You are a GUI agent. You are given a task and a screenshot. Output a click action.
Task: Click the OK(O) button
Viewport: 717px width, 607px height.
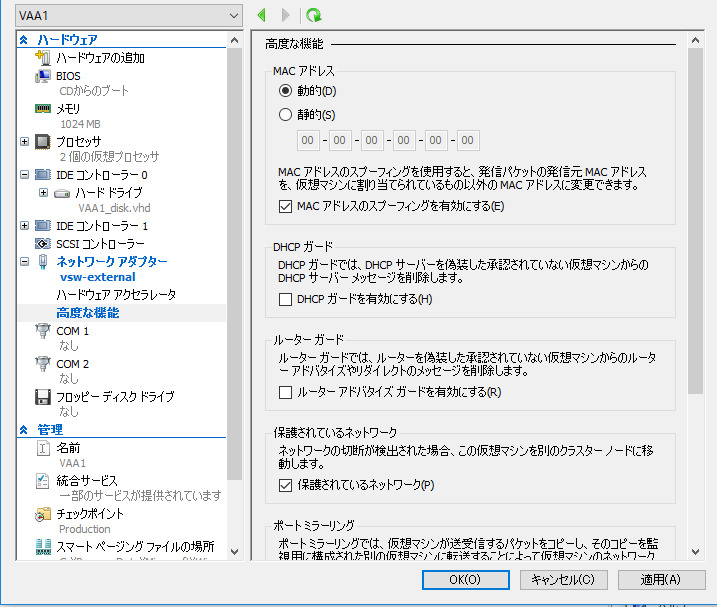[x=465, y=579]
